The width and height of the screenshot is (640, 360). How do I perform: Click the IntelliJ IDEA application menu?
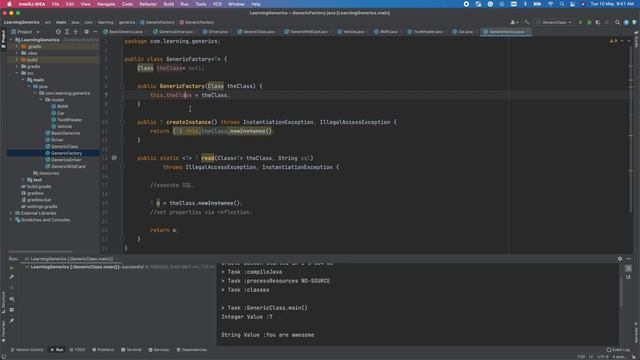32,4
